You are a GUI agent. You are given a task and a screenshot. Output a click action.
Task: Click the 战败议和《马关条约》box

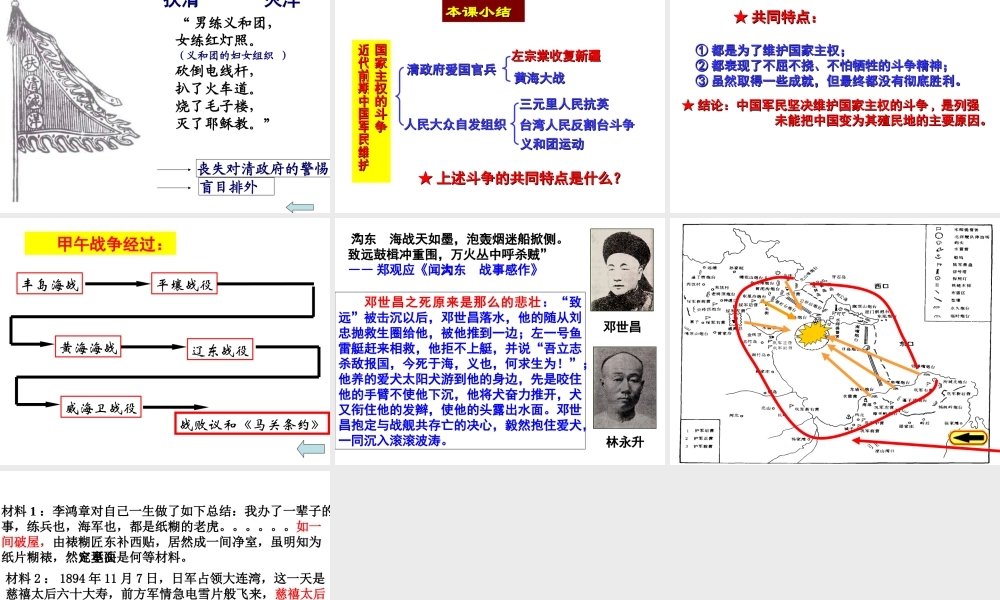click(x=251, y=424)
